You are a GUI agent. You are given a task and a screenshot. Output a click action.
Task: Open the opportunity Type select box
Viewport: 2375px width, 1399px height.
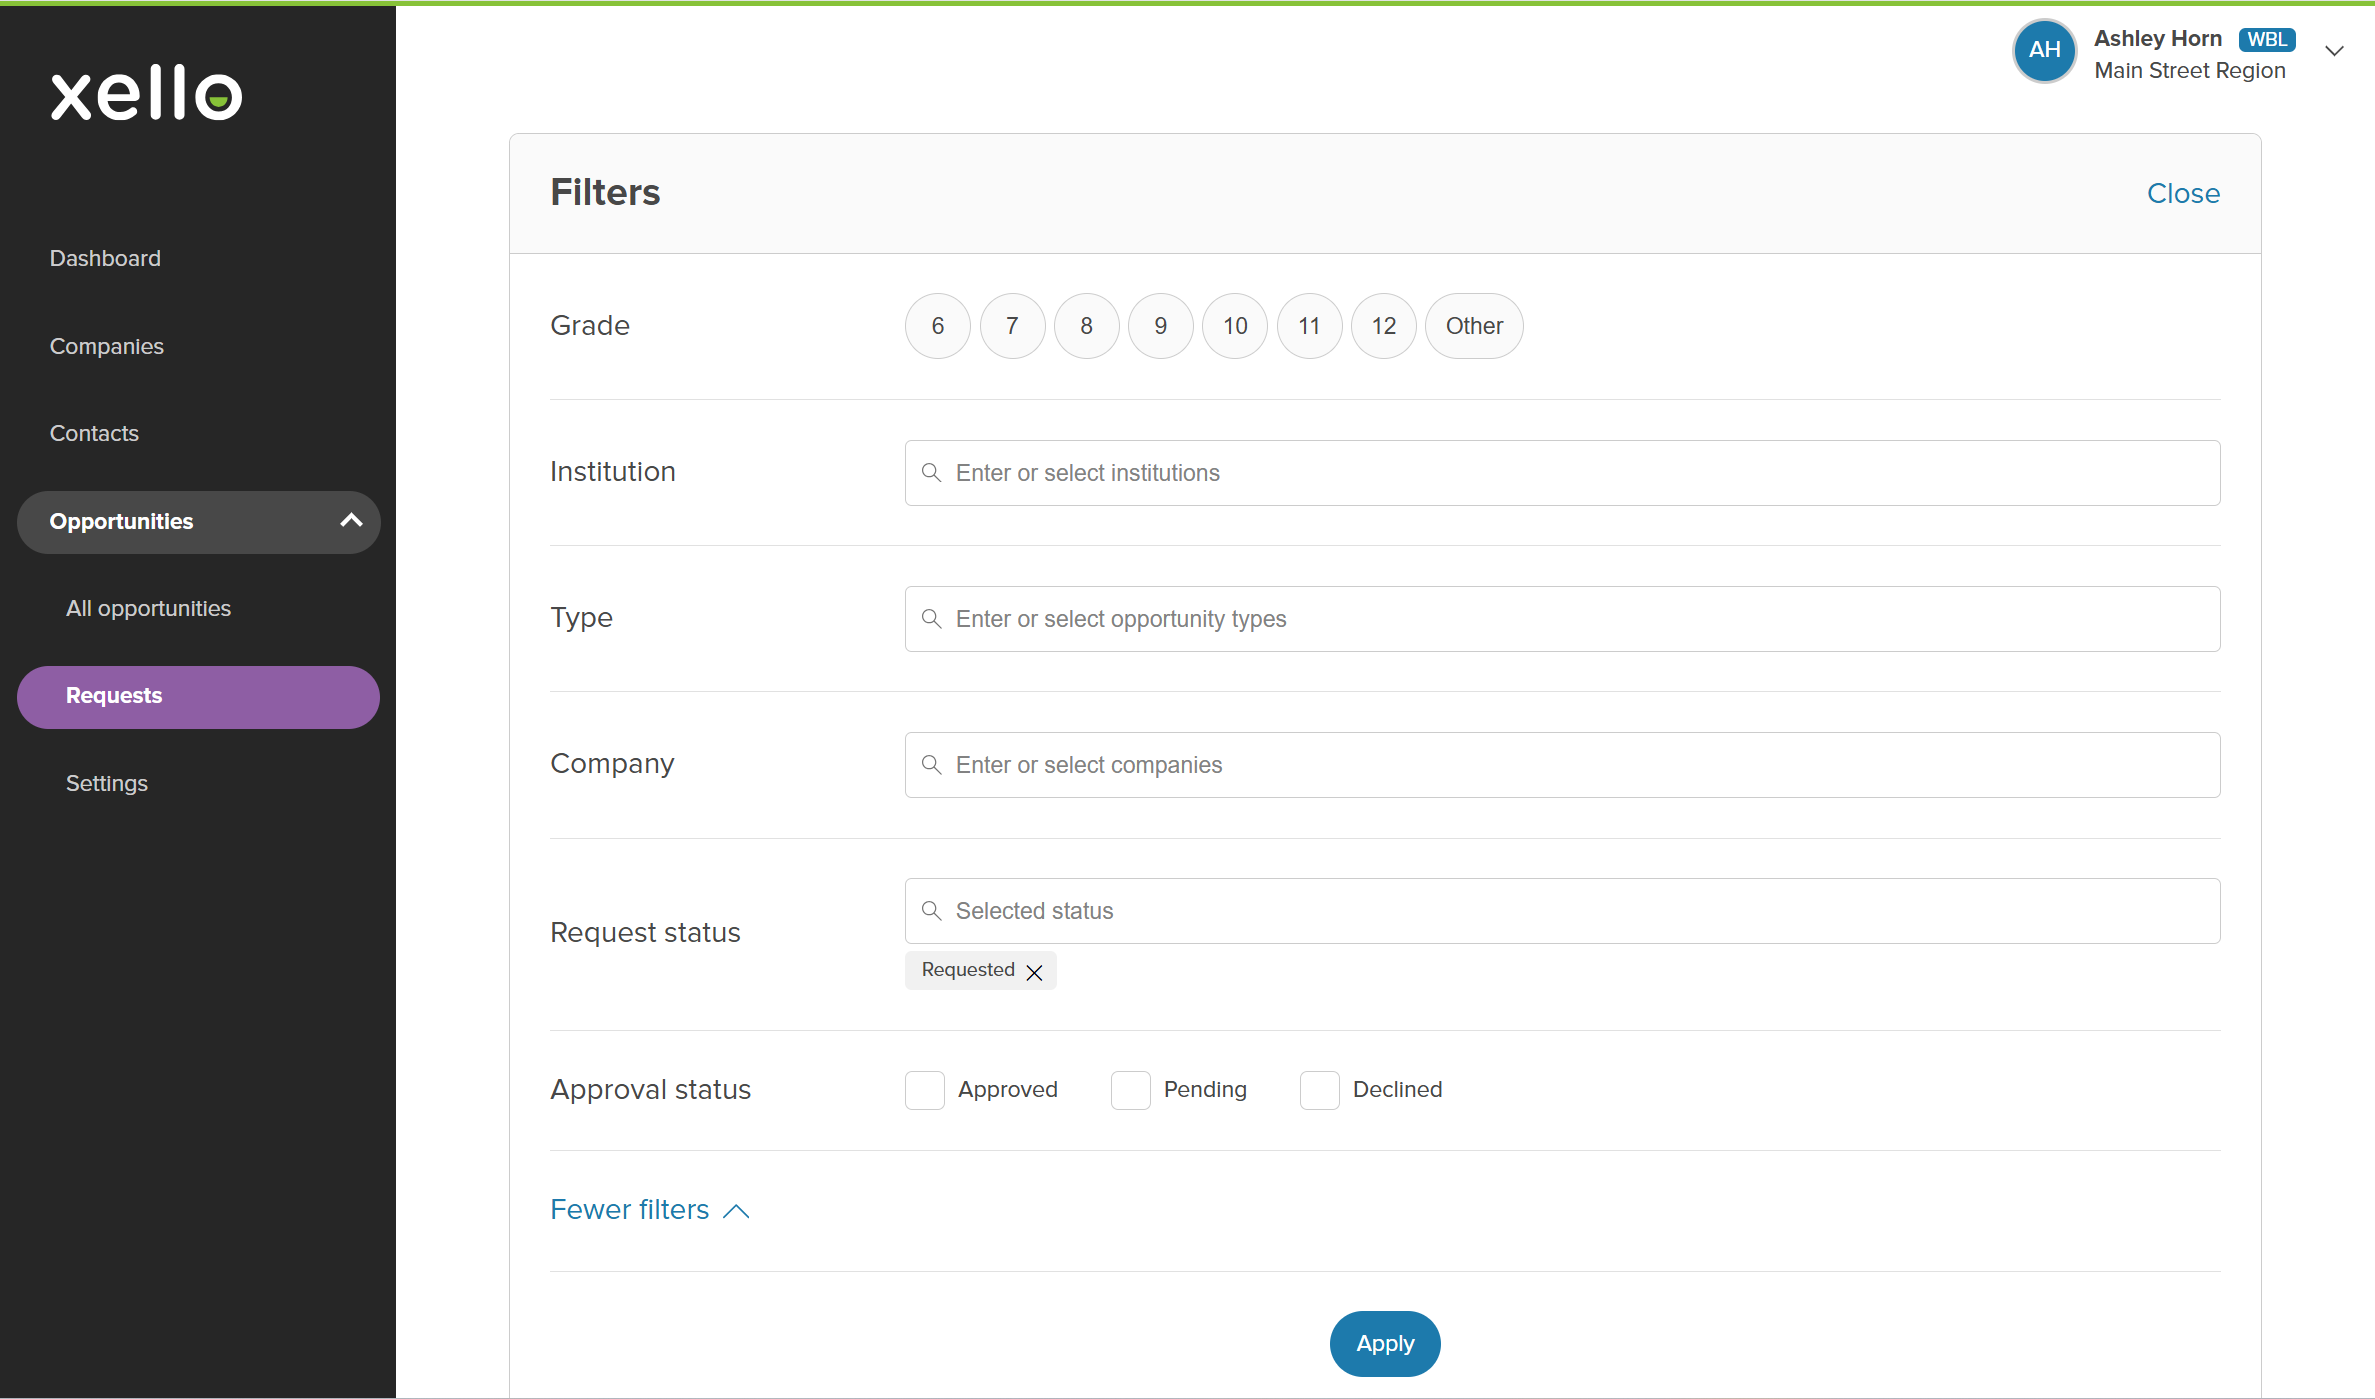coord(1562,619)
